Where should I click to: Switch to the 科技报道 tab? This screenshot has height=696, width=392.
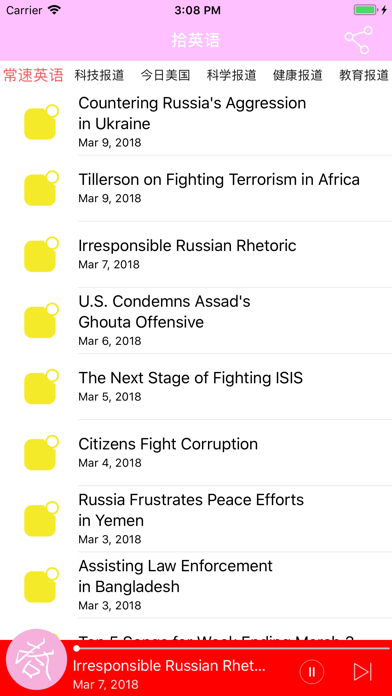[x=99, y=75]
